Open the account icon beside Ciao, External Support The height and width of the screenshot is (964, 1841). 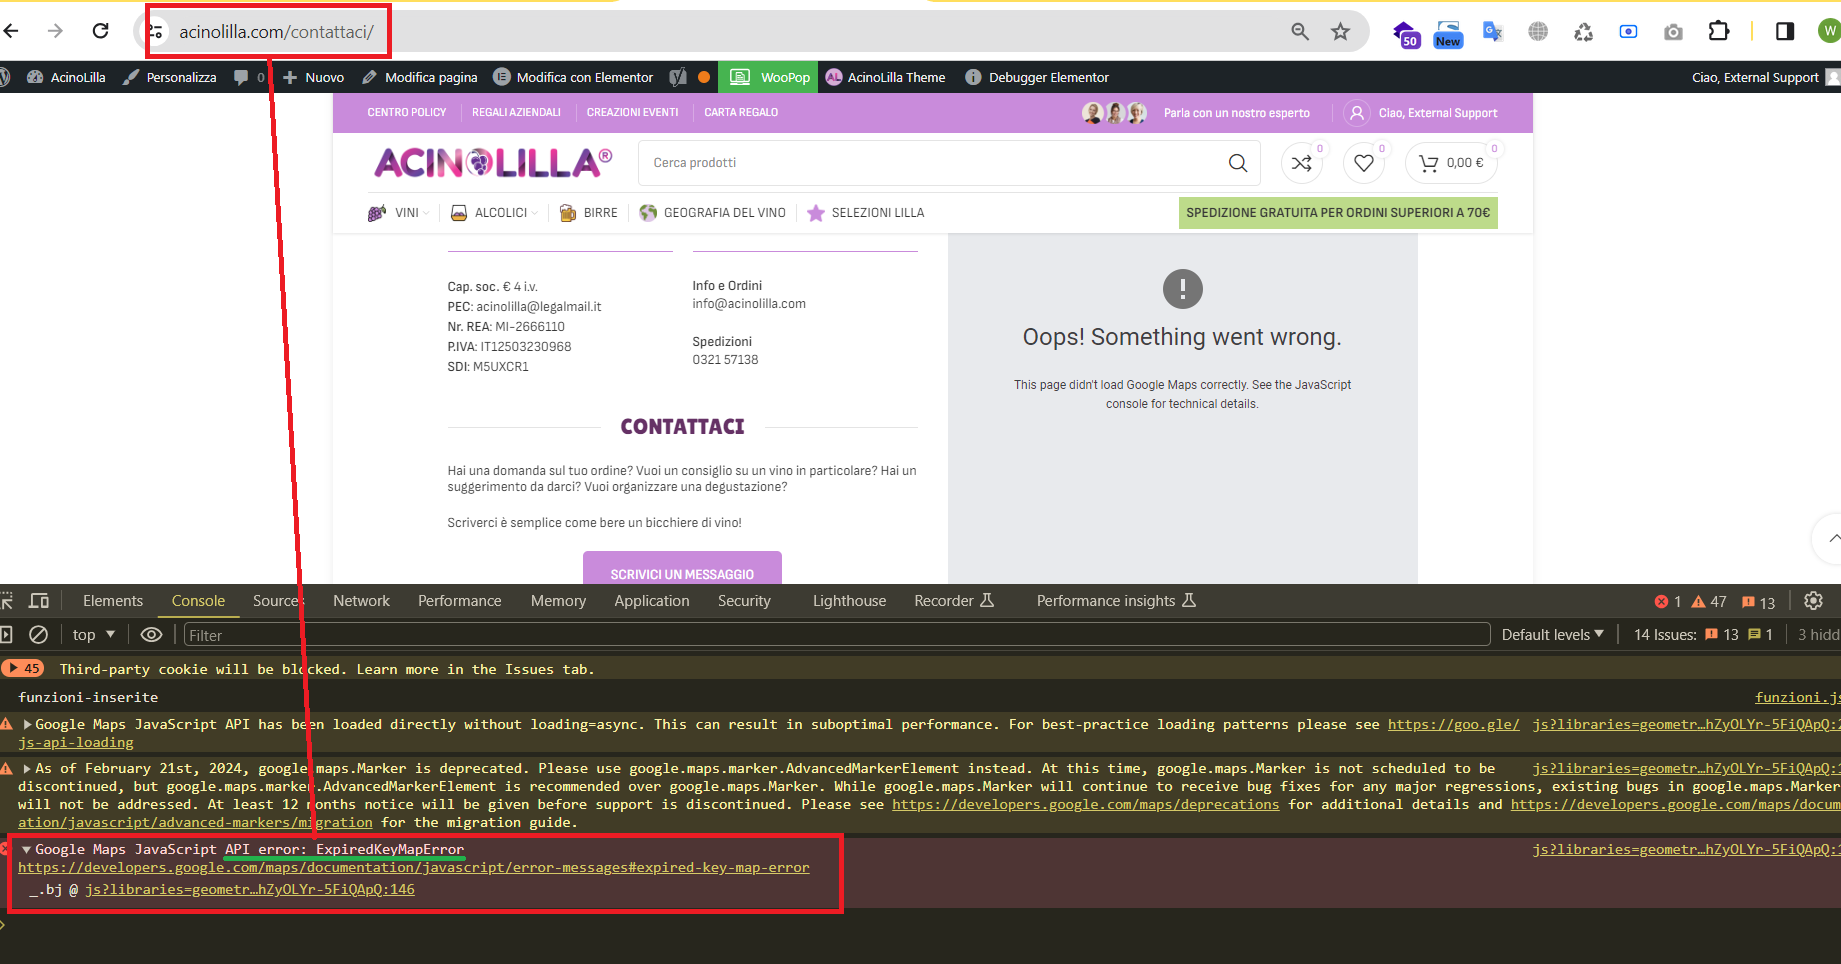pyautogui.click(x=1356, y=113)
